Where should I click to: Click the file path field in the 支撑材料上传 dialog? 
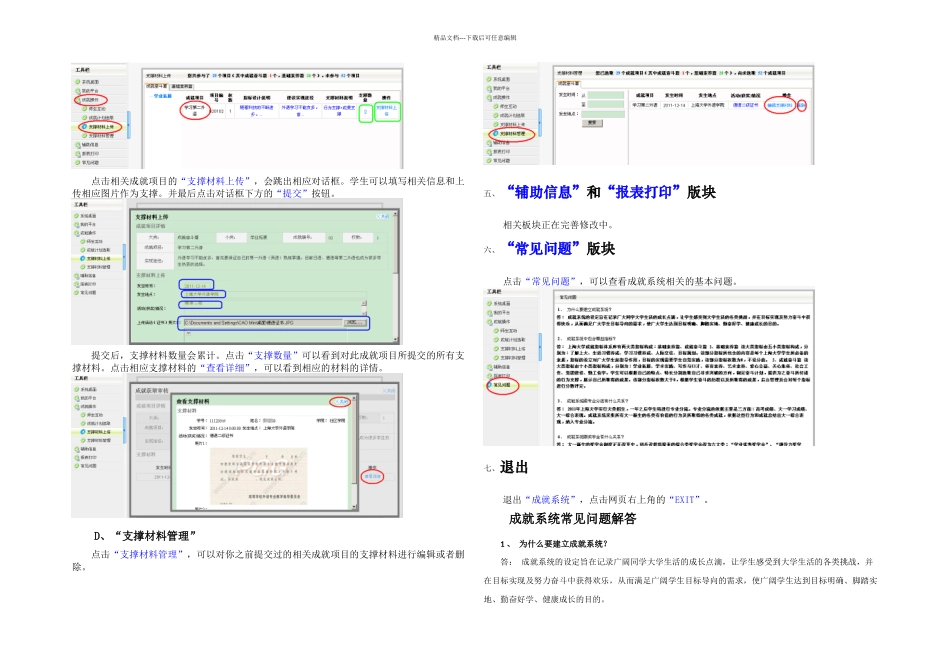pyautogui.click(x=263, y=322)
